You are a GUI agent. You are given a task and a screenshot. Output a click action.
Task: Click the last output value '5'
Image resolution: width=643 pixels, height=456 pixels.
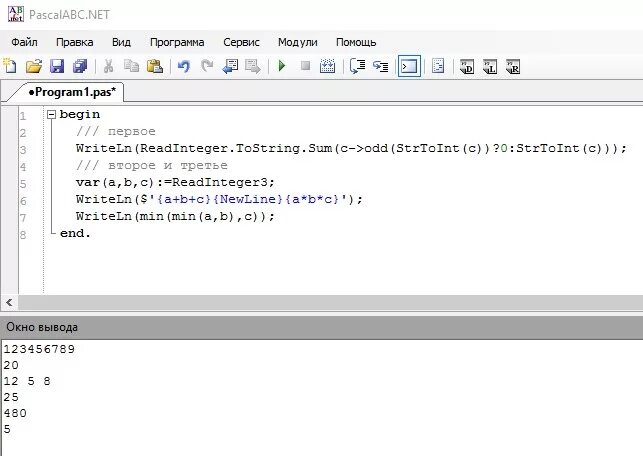[7, 429]
